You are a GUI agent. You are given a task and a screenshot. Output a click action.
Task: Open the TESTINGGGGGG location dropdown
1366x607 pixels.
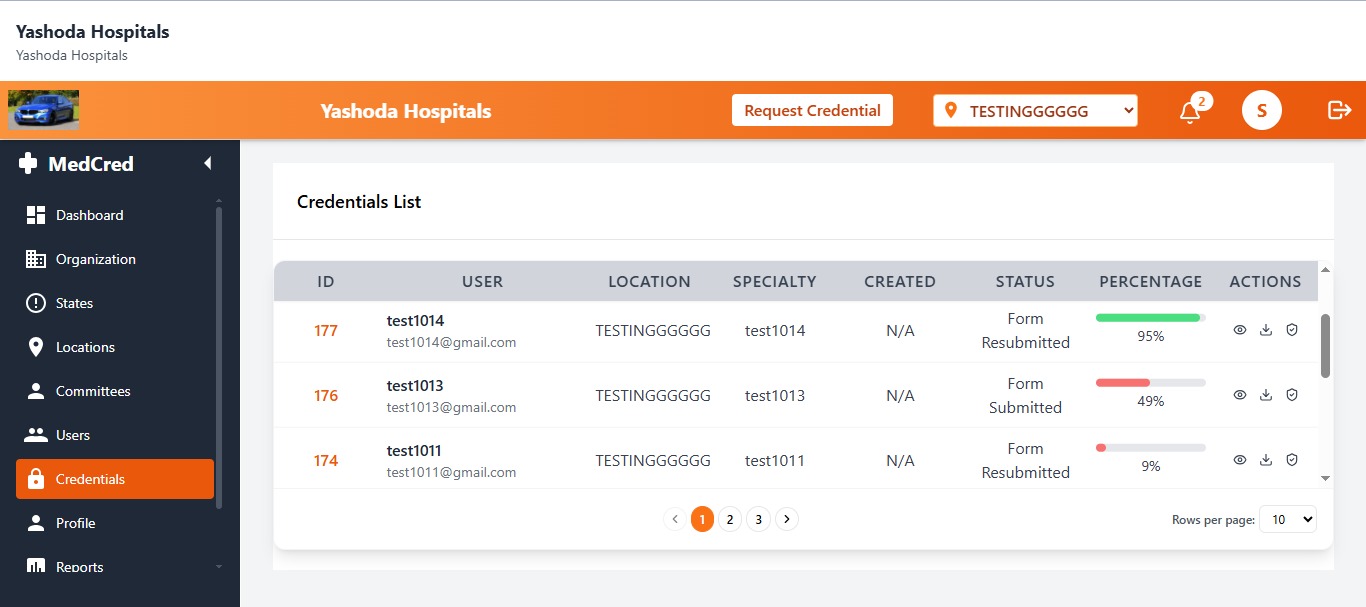point(1036,111)
